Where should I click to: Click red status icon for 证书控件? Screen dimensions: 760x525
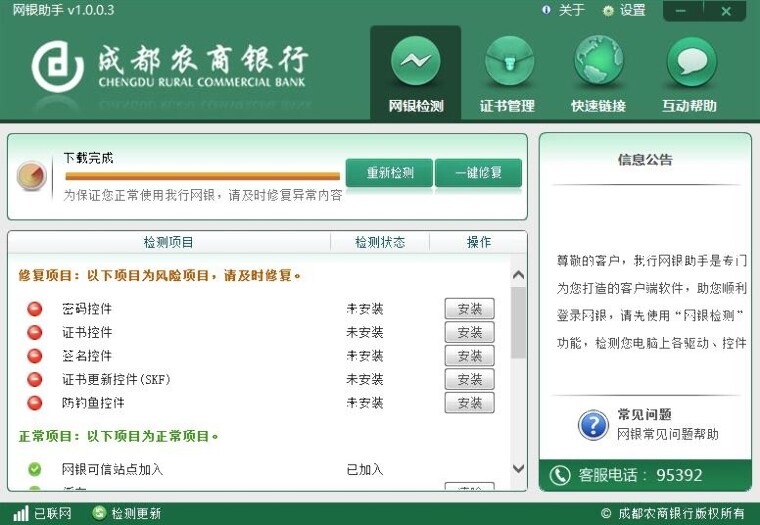point(34,332)
